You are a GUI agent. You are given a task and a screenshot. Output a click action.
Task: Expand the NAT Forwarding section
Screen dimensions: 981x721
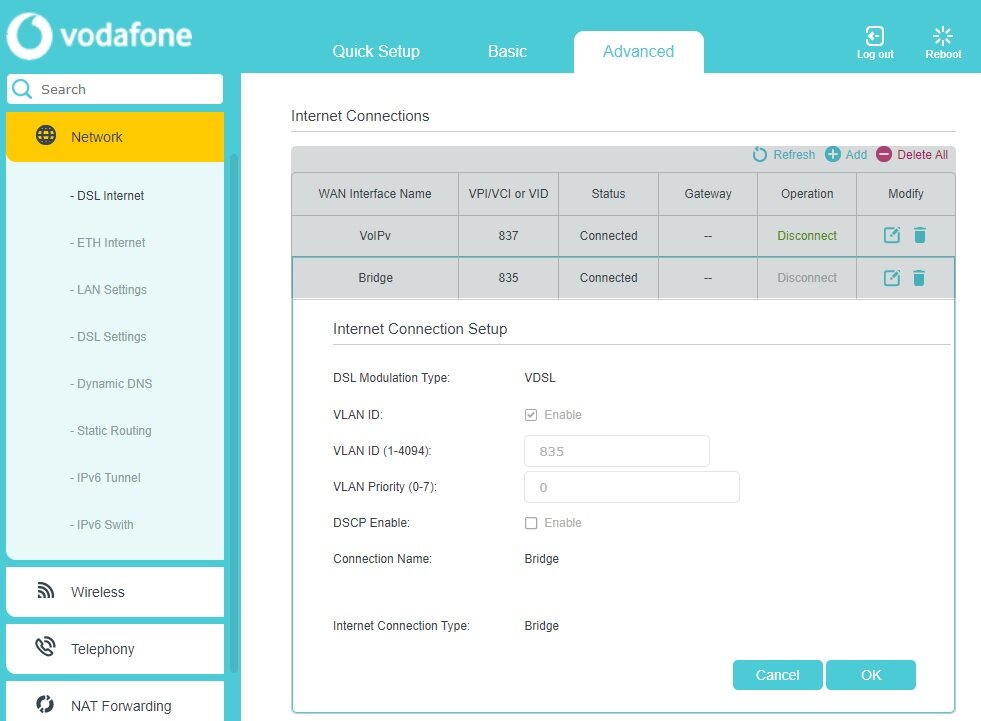click(x=115, y=702)
